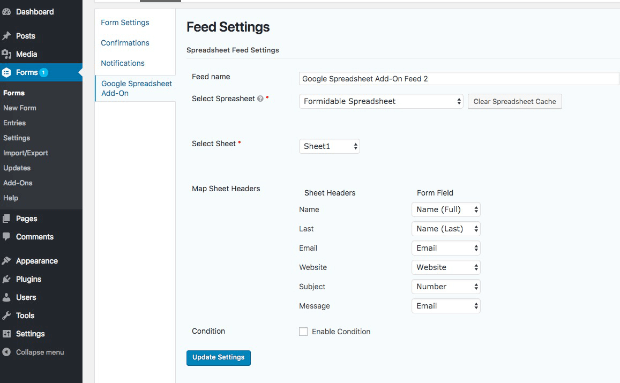The height and width of the screenshot is (383, 620).
Task: Open the form field dropdown for Subject header
Action: [446, 287]
